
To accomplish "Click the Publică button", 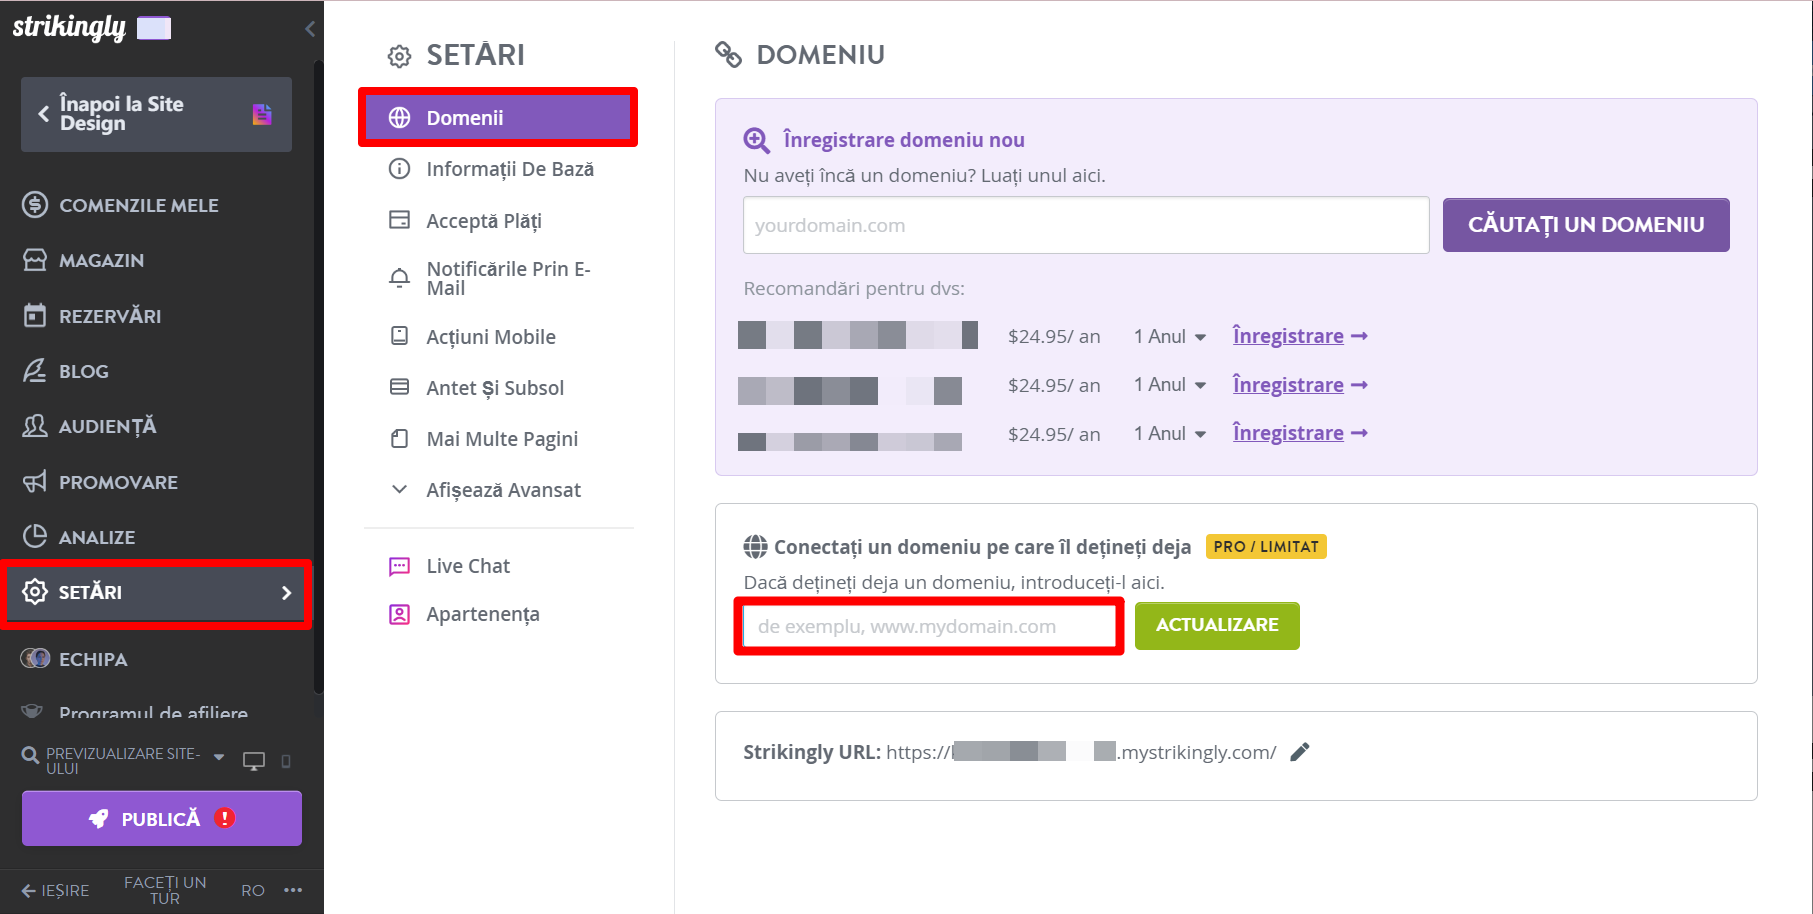I will (x=162, y=818).
